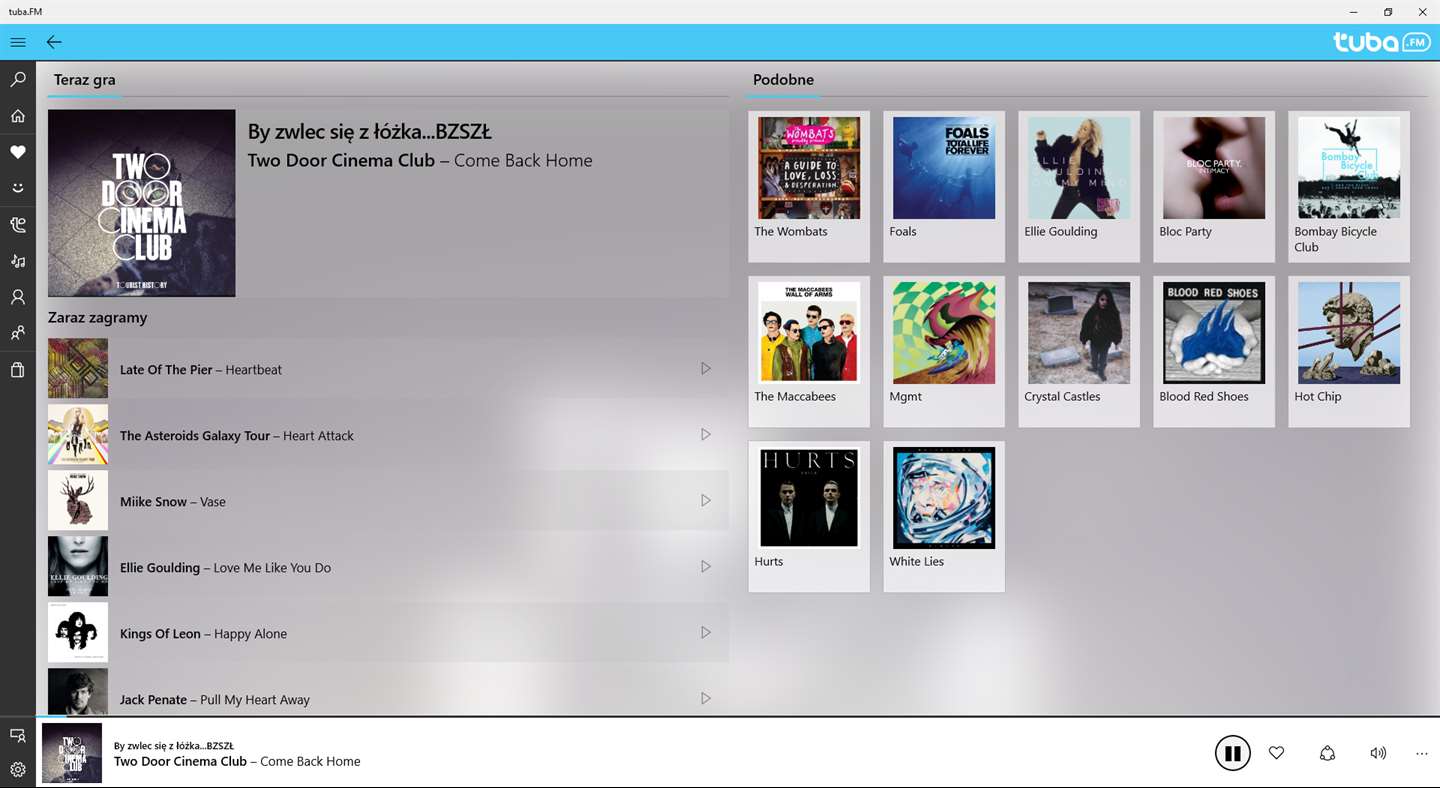Open the telephone icon sidebar section
Viewport: 1440px width, 788px height.
tap(18, 225)
